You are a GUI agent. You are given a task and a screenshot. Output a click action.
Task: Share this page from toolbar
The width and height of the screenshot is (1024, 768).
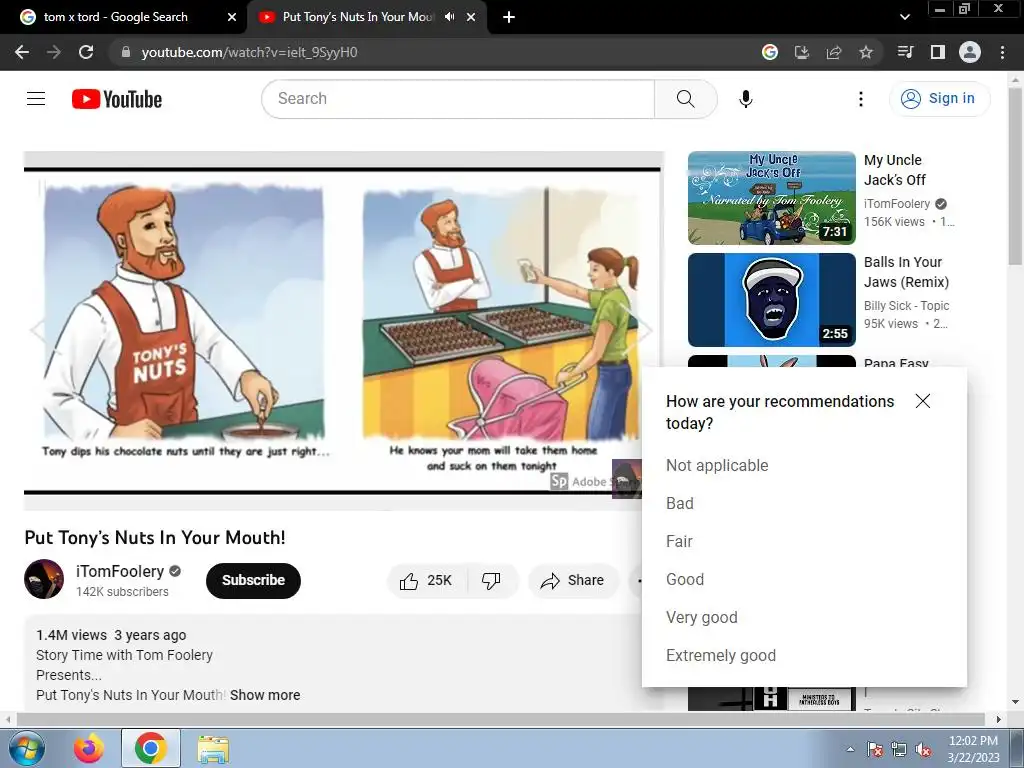coord(834,52)
